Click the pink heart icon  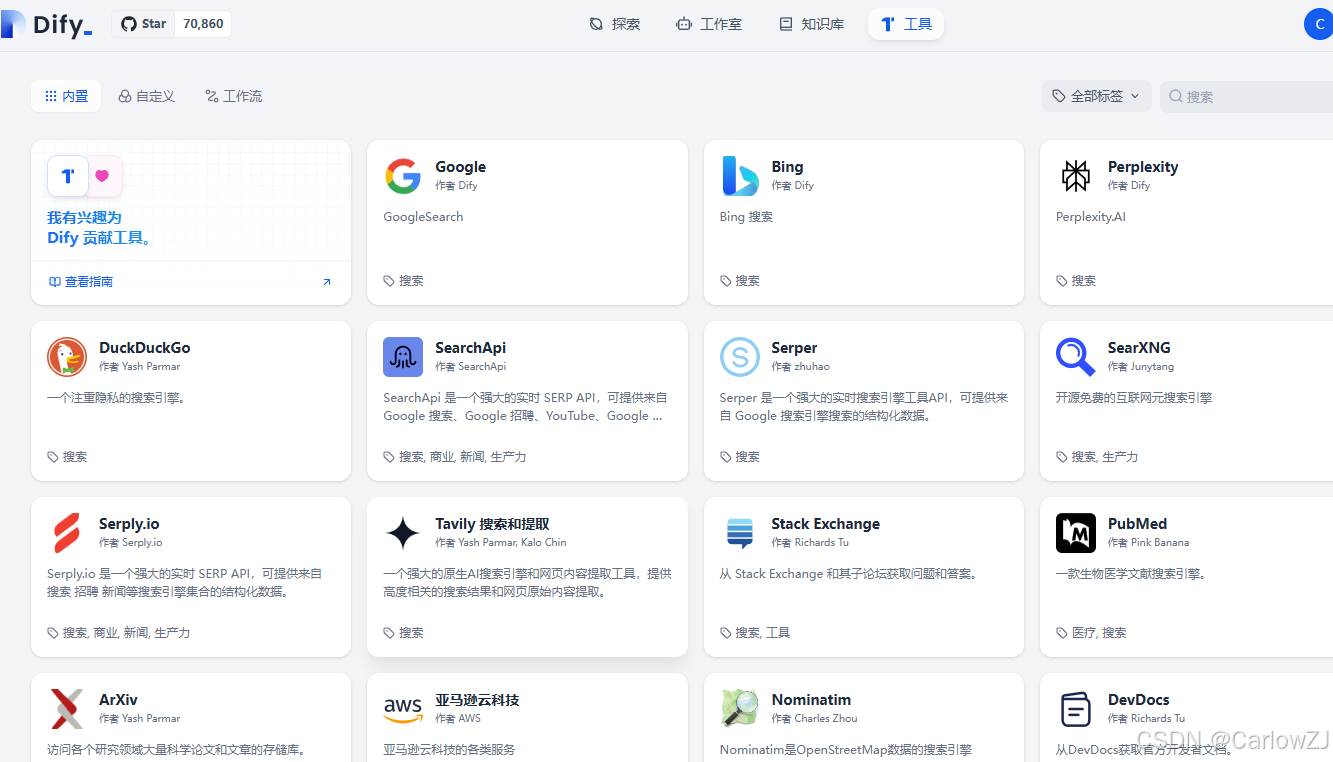click(102, 176)
